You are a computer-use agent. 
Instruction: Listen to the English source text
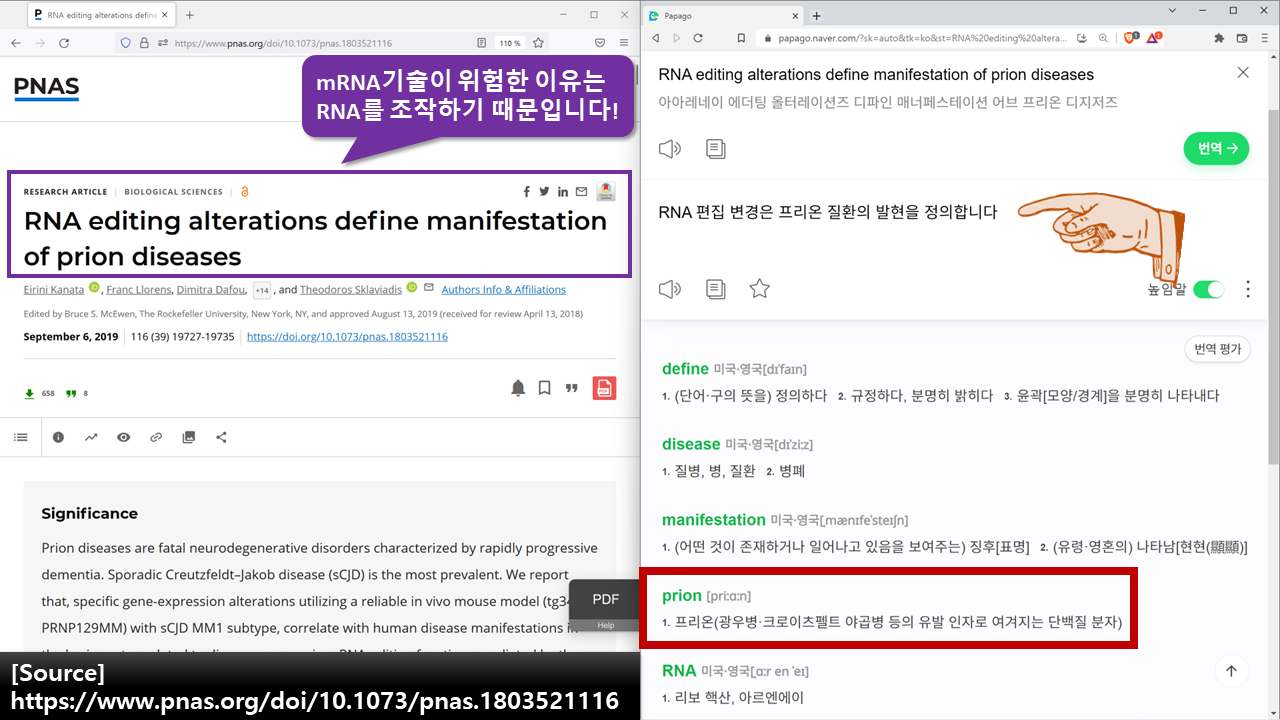tap(670, 149)
